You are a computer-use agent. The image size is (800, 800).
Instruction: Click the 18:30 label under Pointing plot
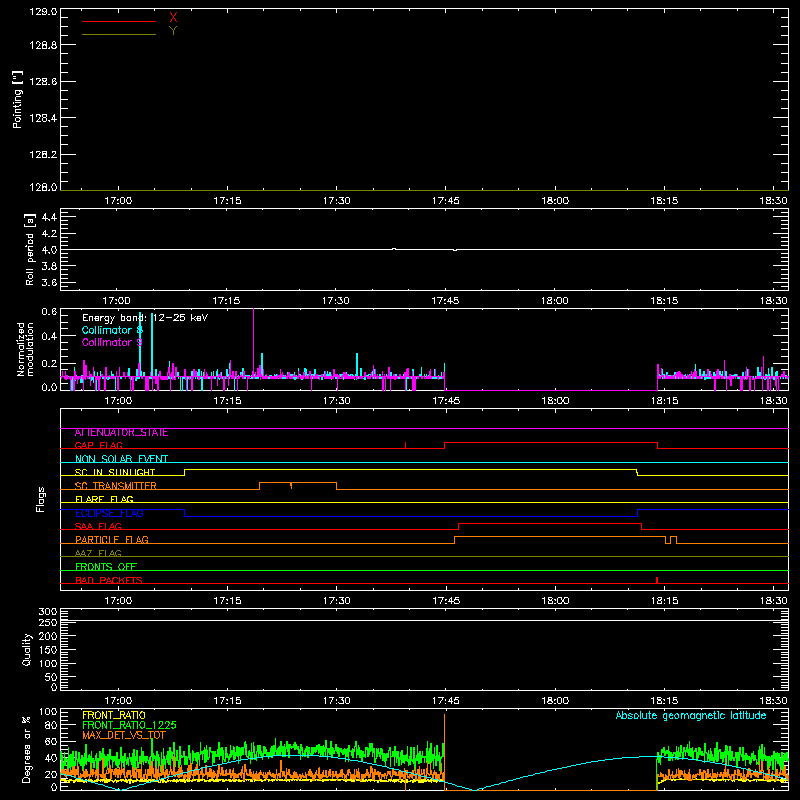pyautogui.click(x=773, y=201)
